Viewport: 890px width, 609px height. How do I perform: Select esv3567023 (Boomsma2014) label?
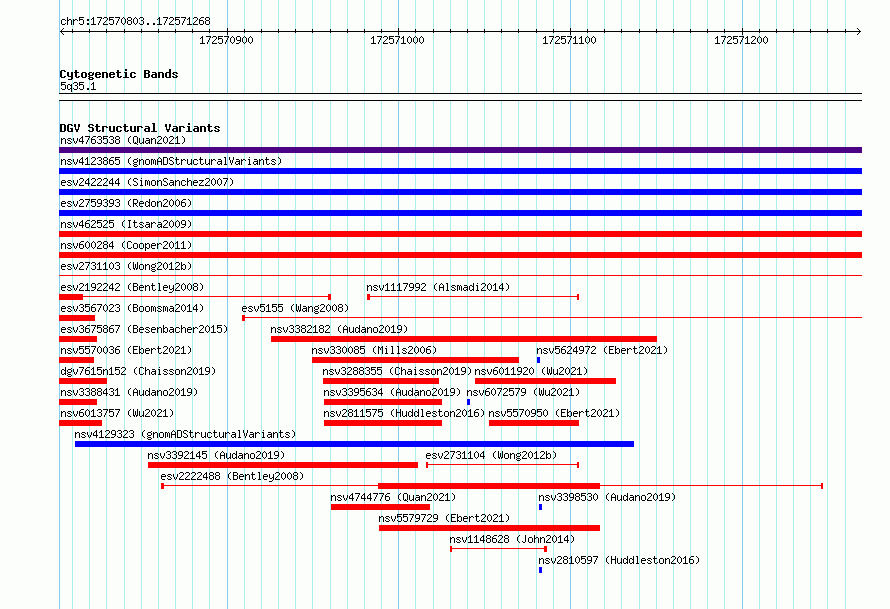[x=132, y=308]
